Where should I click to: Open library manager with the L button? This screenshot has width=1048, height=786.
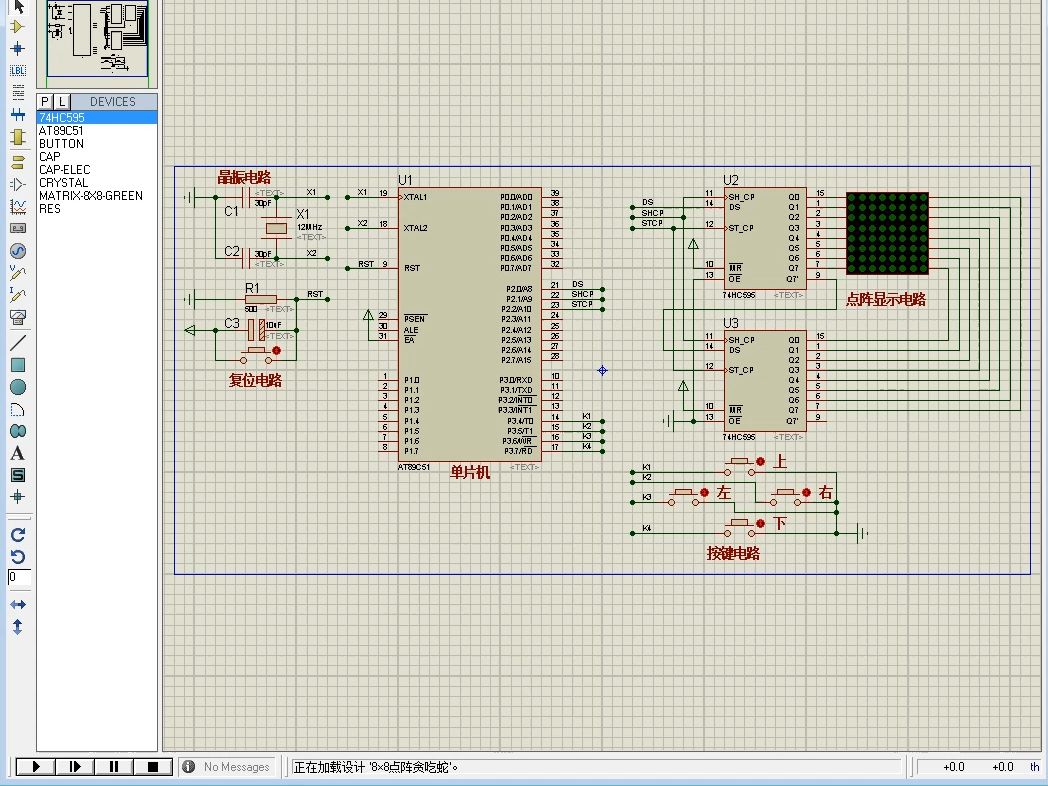tap(61, 102)
